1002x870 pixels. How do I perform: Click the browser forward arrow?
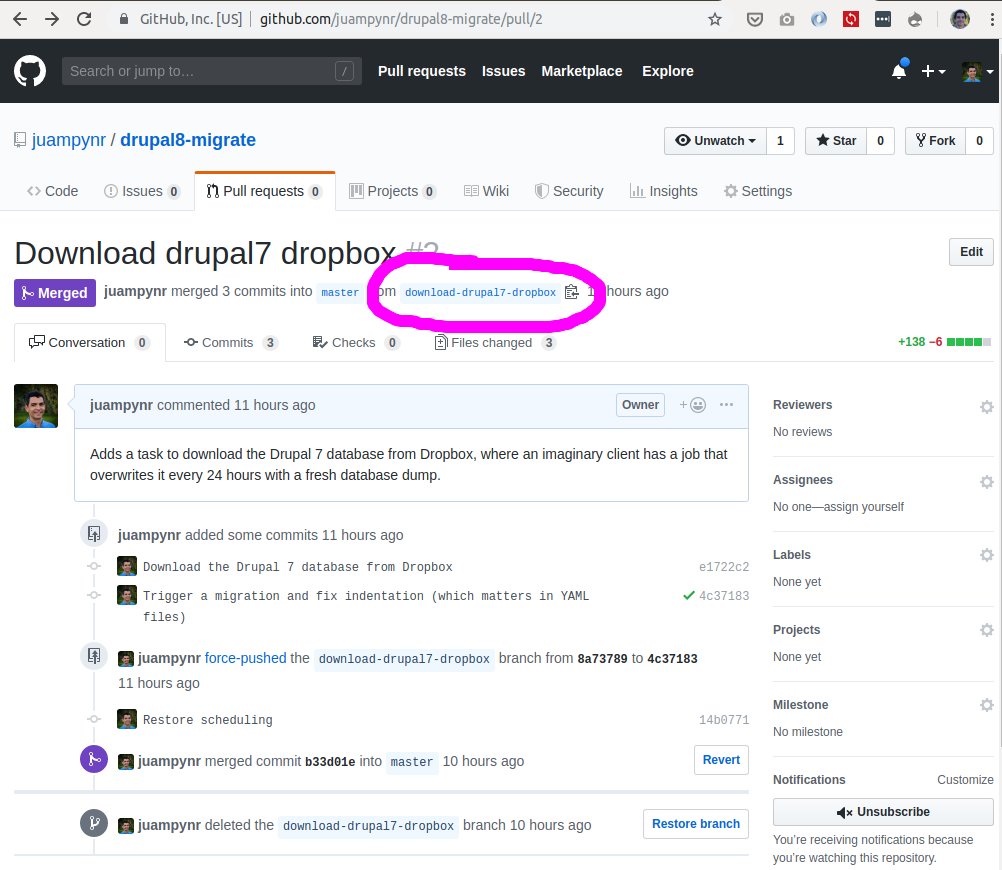tap(52, 19)
